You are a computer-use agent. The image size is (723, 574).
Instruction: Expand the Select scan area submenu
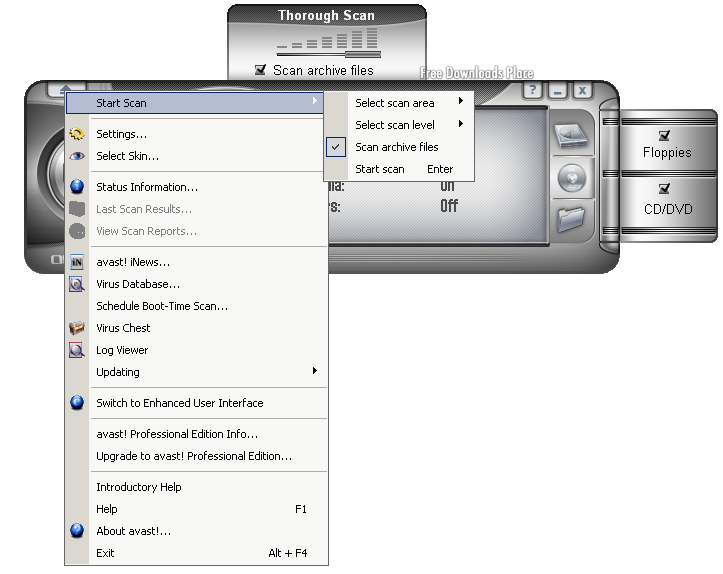(x=399, y=103)
